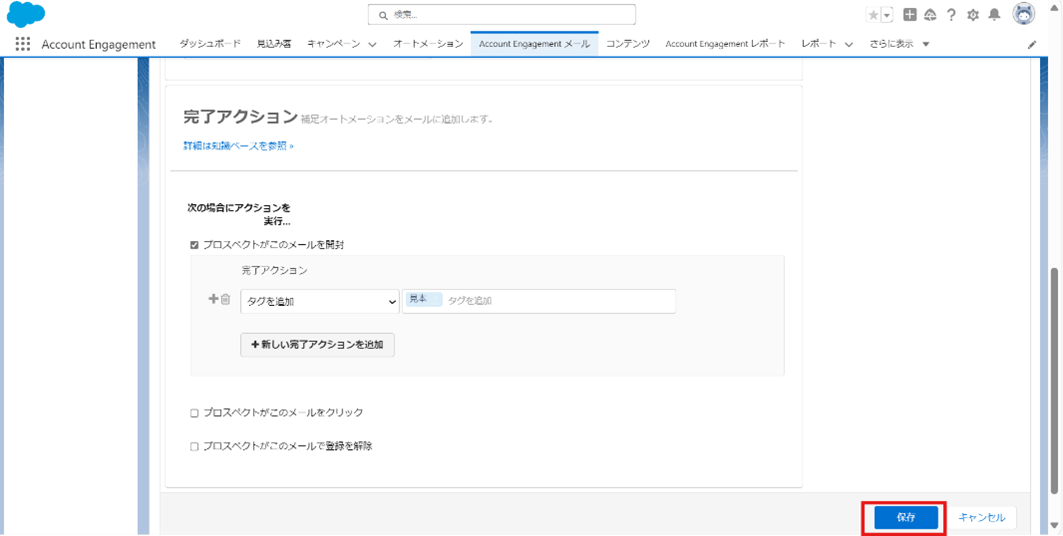Click the scrollbar down arrow
1063x536 pixels.
1056,525
